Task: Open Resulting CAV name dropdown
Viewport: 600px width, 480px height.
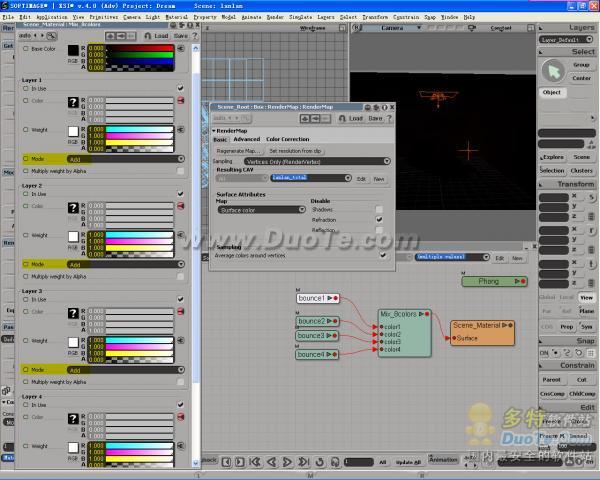Action: (311, 178)
